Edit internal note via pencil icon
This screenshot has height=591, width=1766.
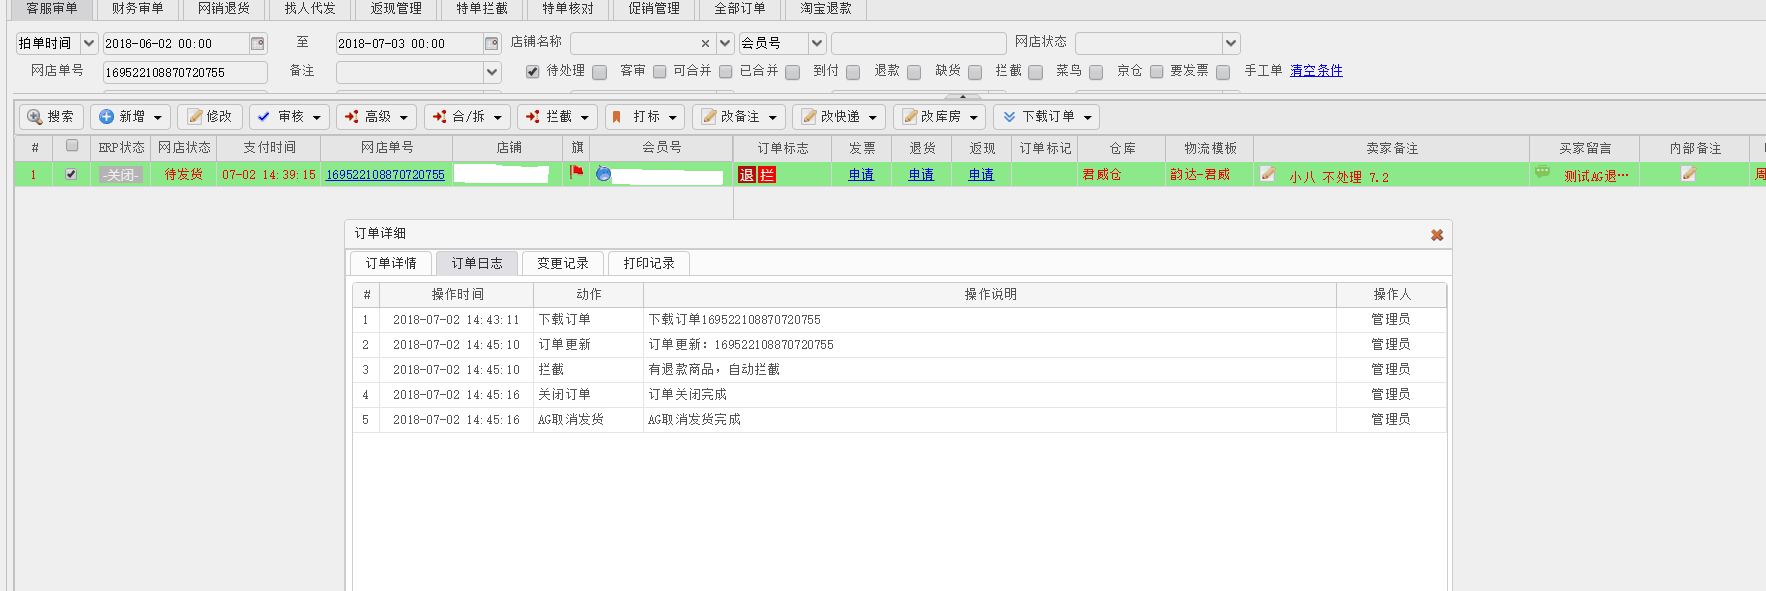pos(1688,174)
